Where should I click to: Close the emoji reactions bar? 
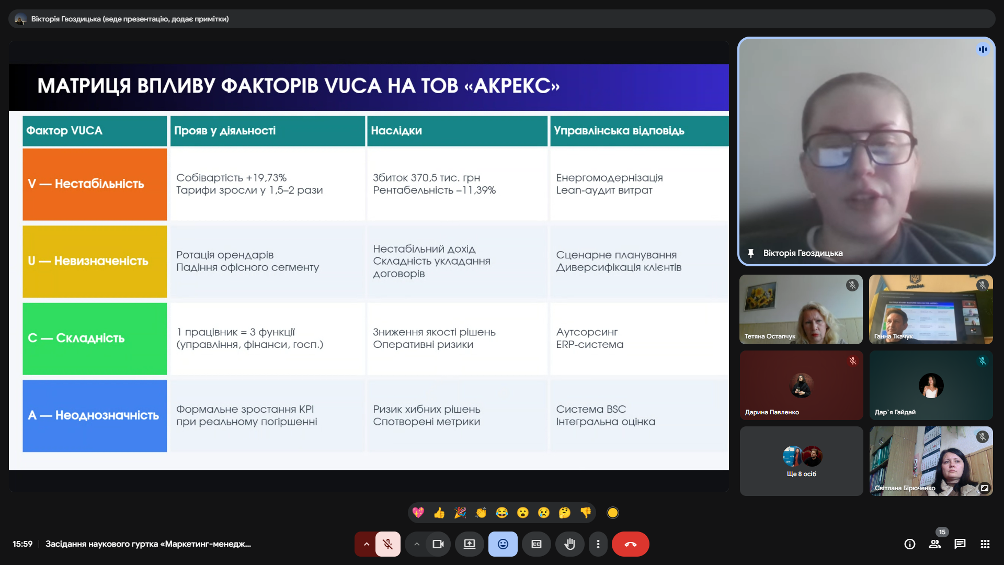click(x=503, y=544)
